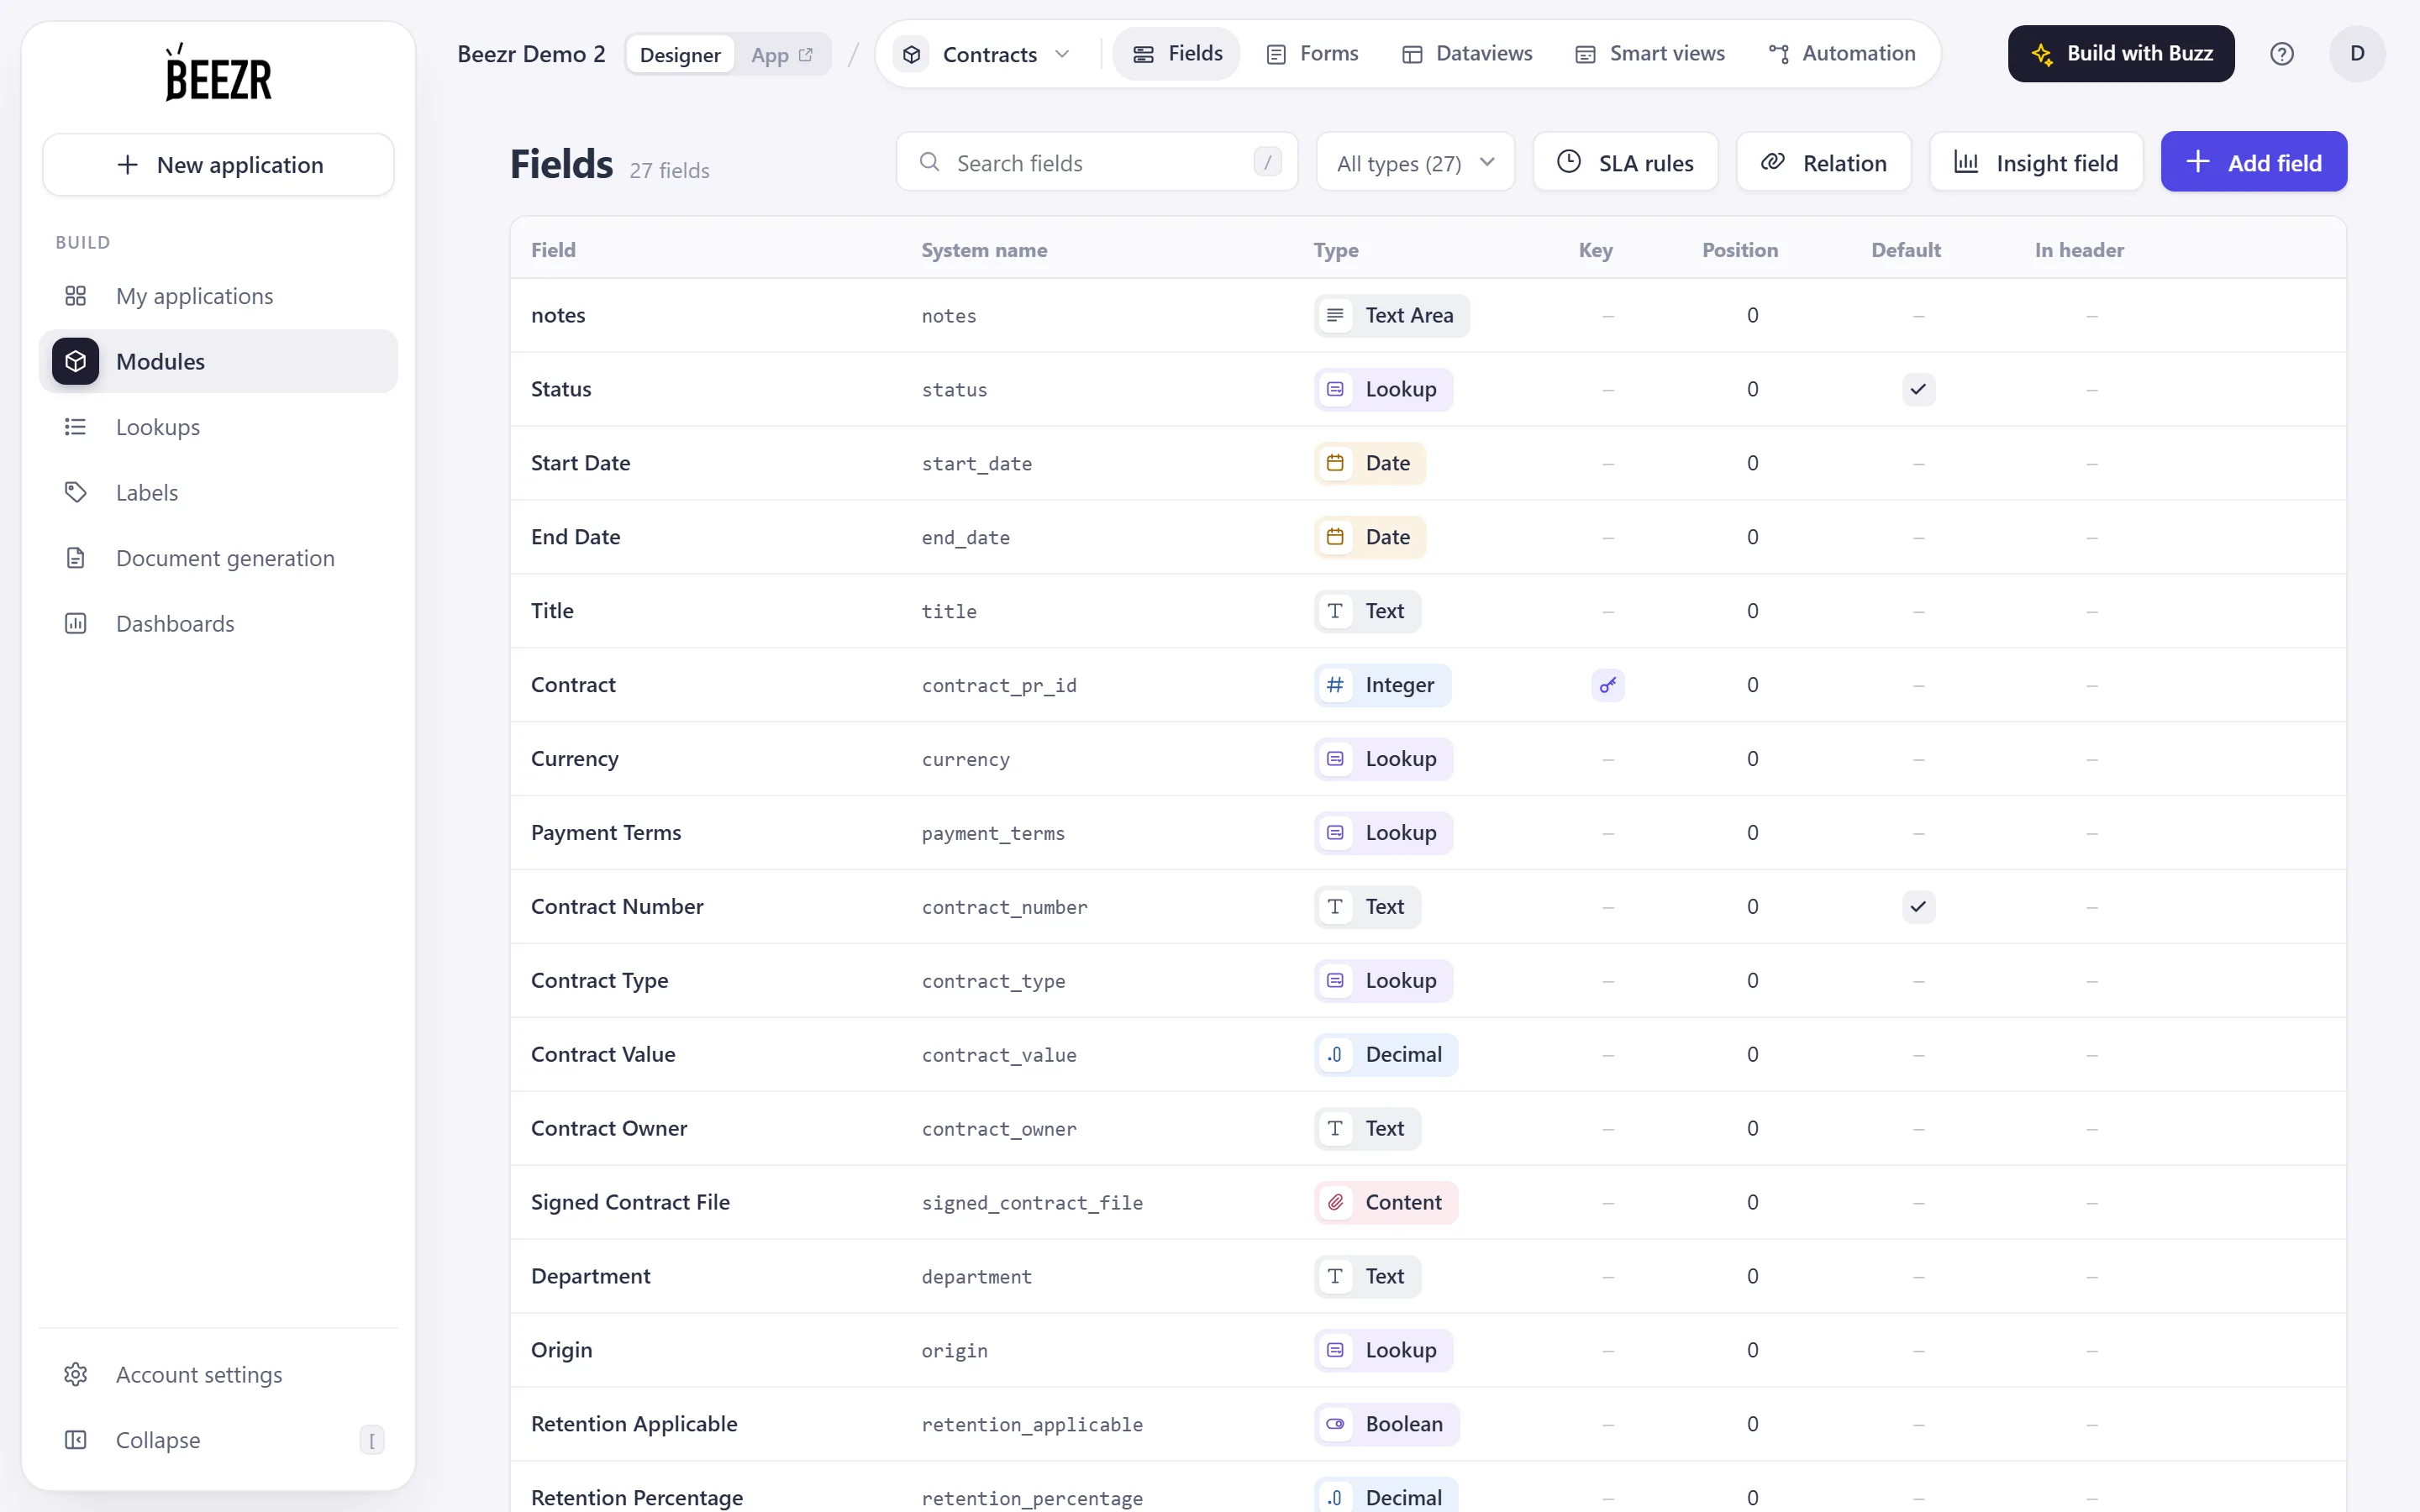The height and width of the screenshot is (1512, 2420).
Task: Focus the Search fields input
Action: point(1097,162)
